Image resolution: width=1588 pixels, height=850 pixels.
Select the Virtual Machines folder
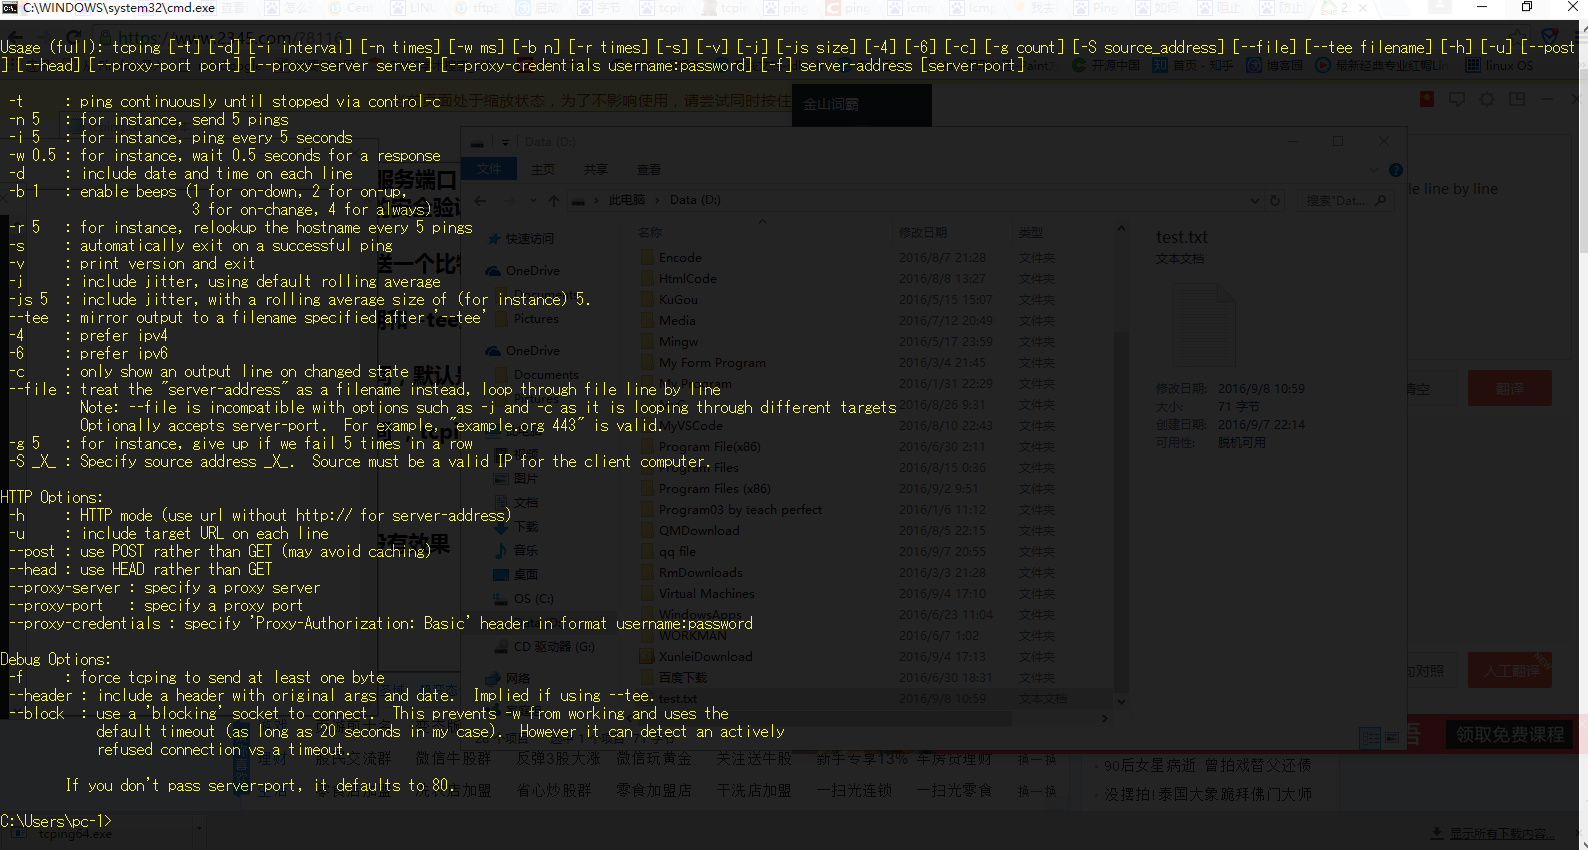[x=706, y=594]
